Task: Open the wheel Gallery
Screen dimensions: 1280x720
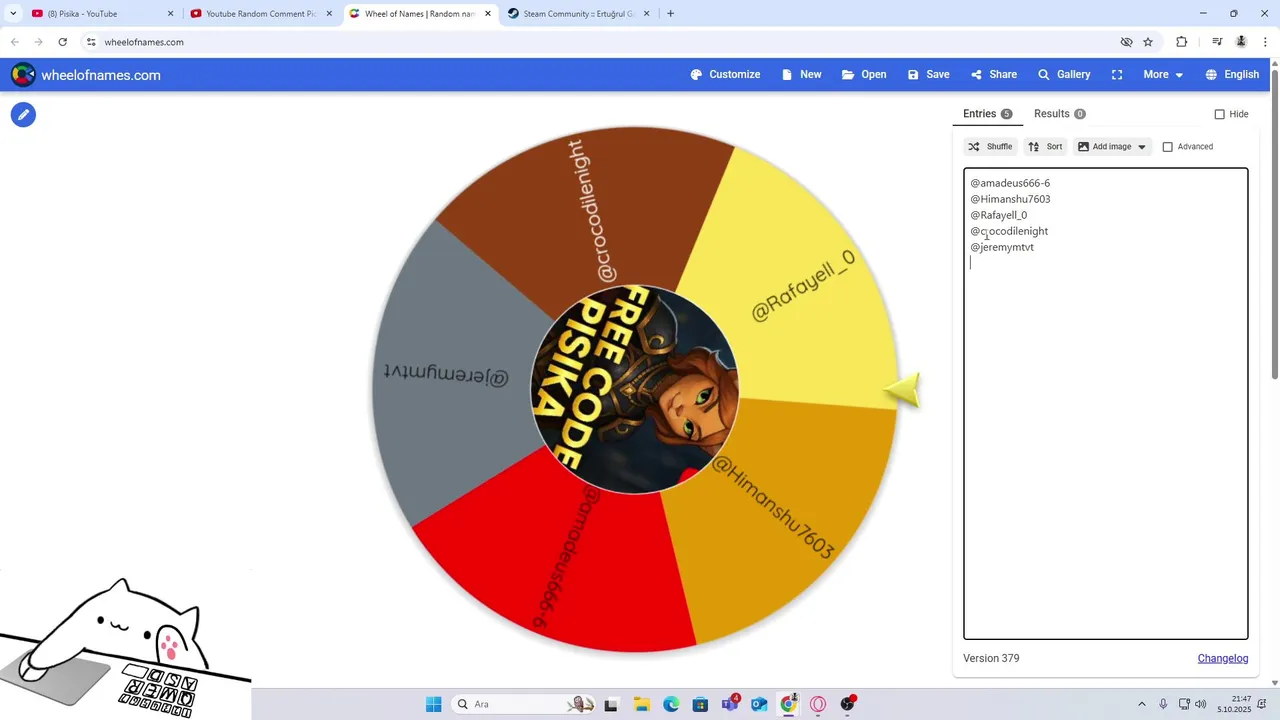Action: pos(1064,75)
